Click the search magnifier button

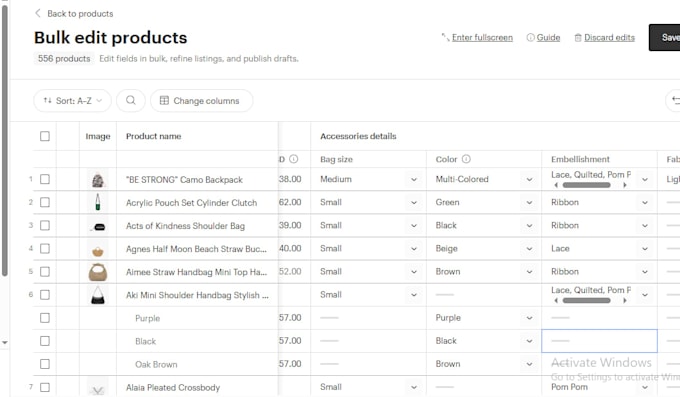(x=131, y=101)
